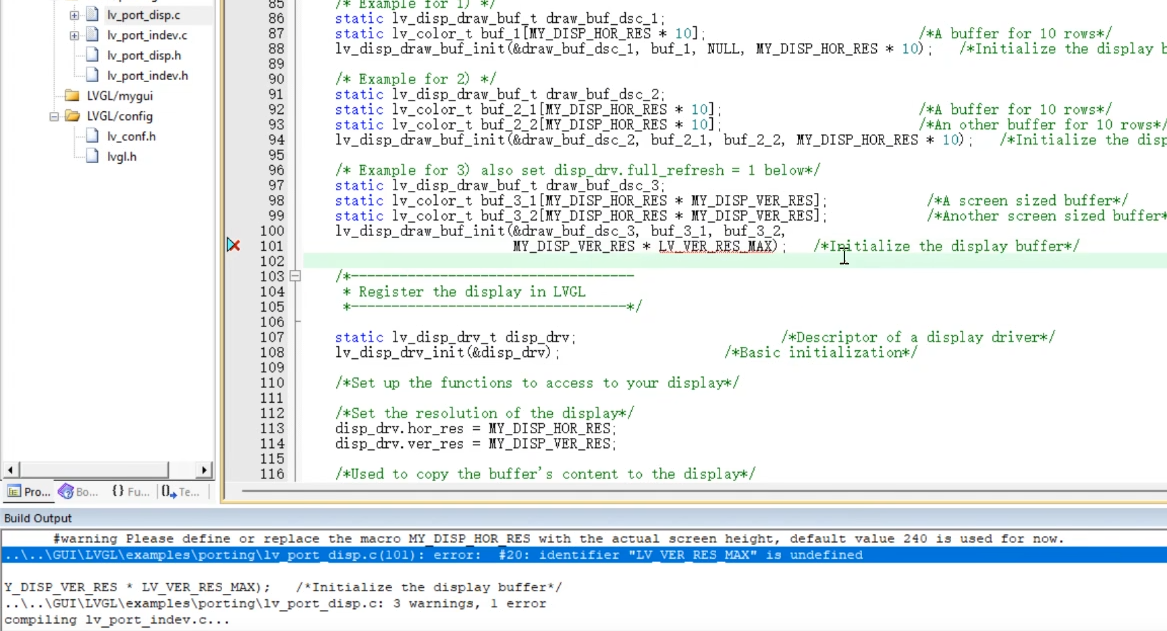
Task: Place cursor on empty line 102
Action: coord(735,261)
